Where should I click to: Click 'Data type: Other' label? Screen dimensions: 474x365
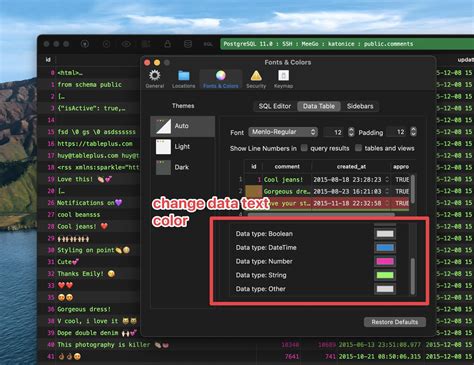261,289
